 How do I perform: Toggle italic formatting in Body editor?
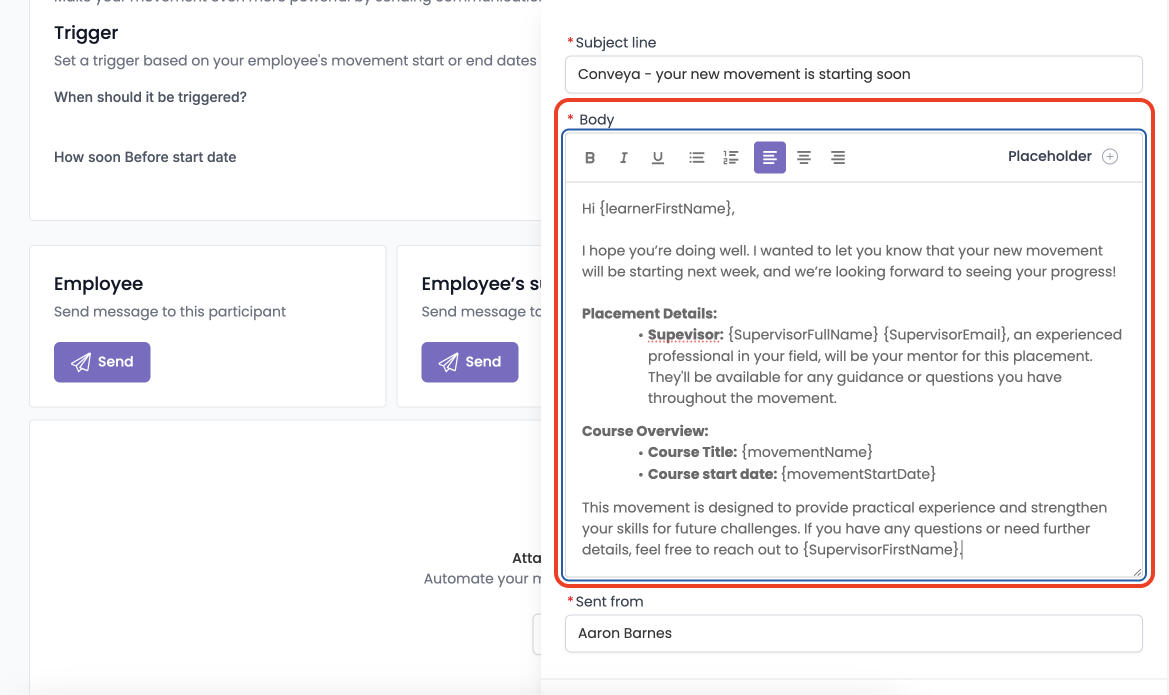click(623, 157)
